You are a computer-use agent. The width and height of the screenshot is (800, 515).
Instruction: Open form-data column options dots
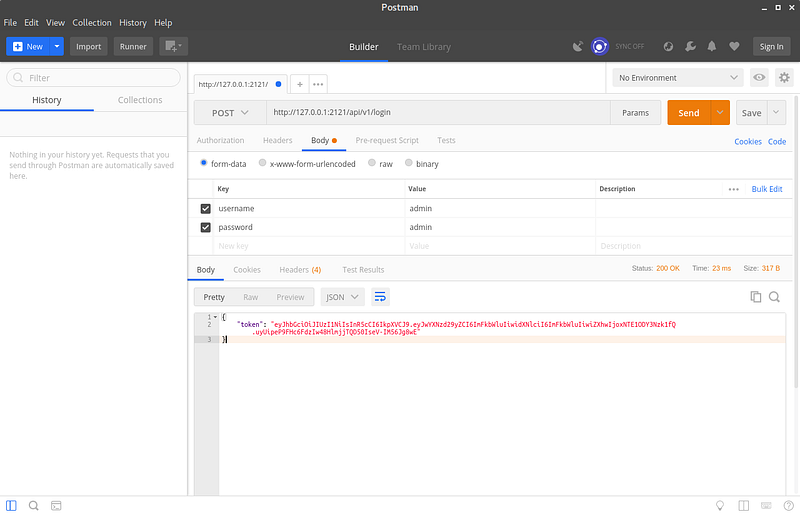734,189
